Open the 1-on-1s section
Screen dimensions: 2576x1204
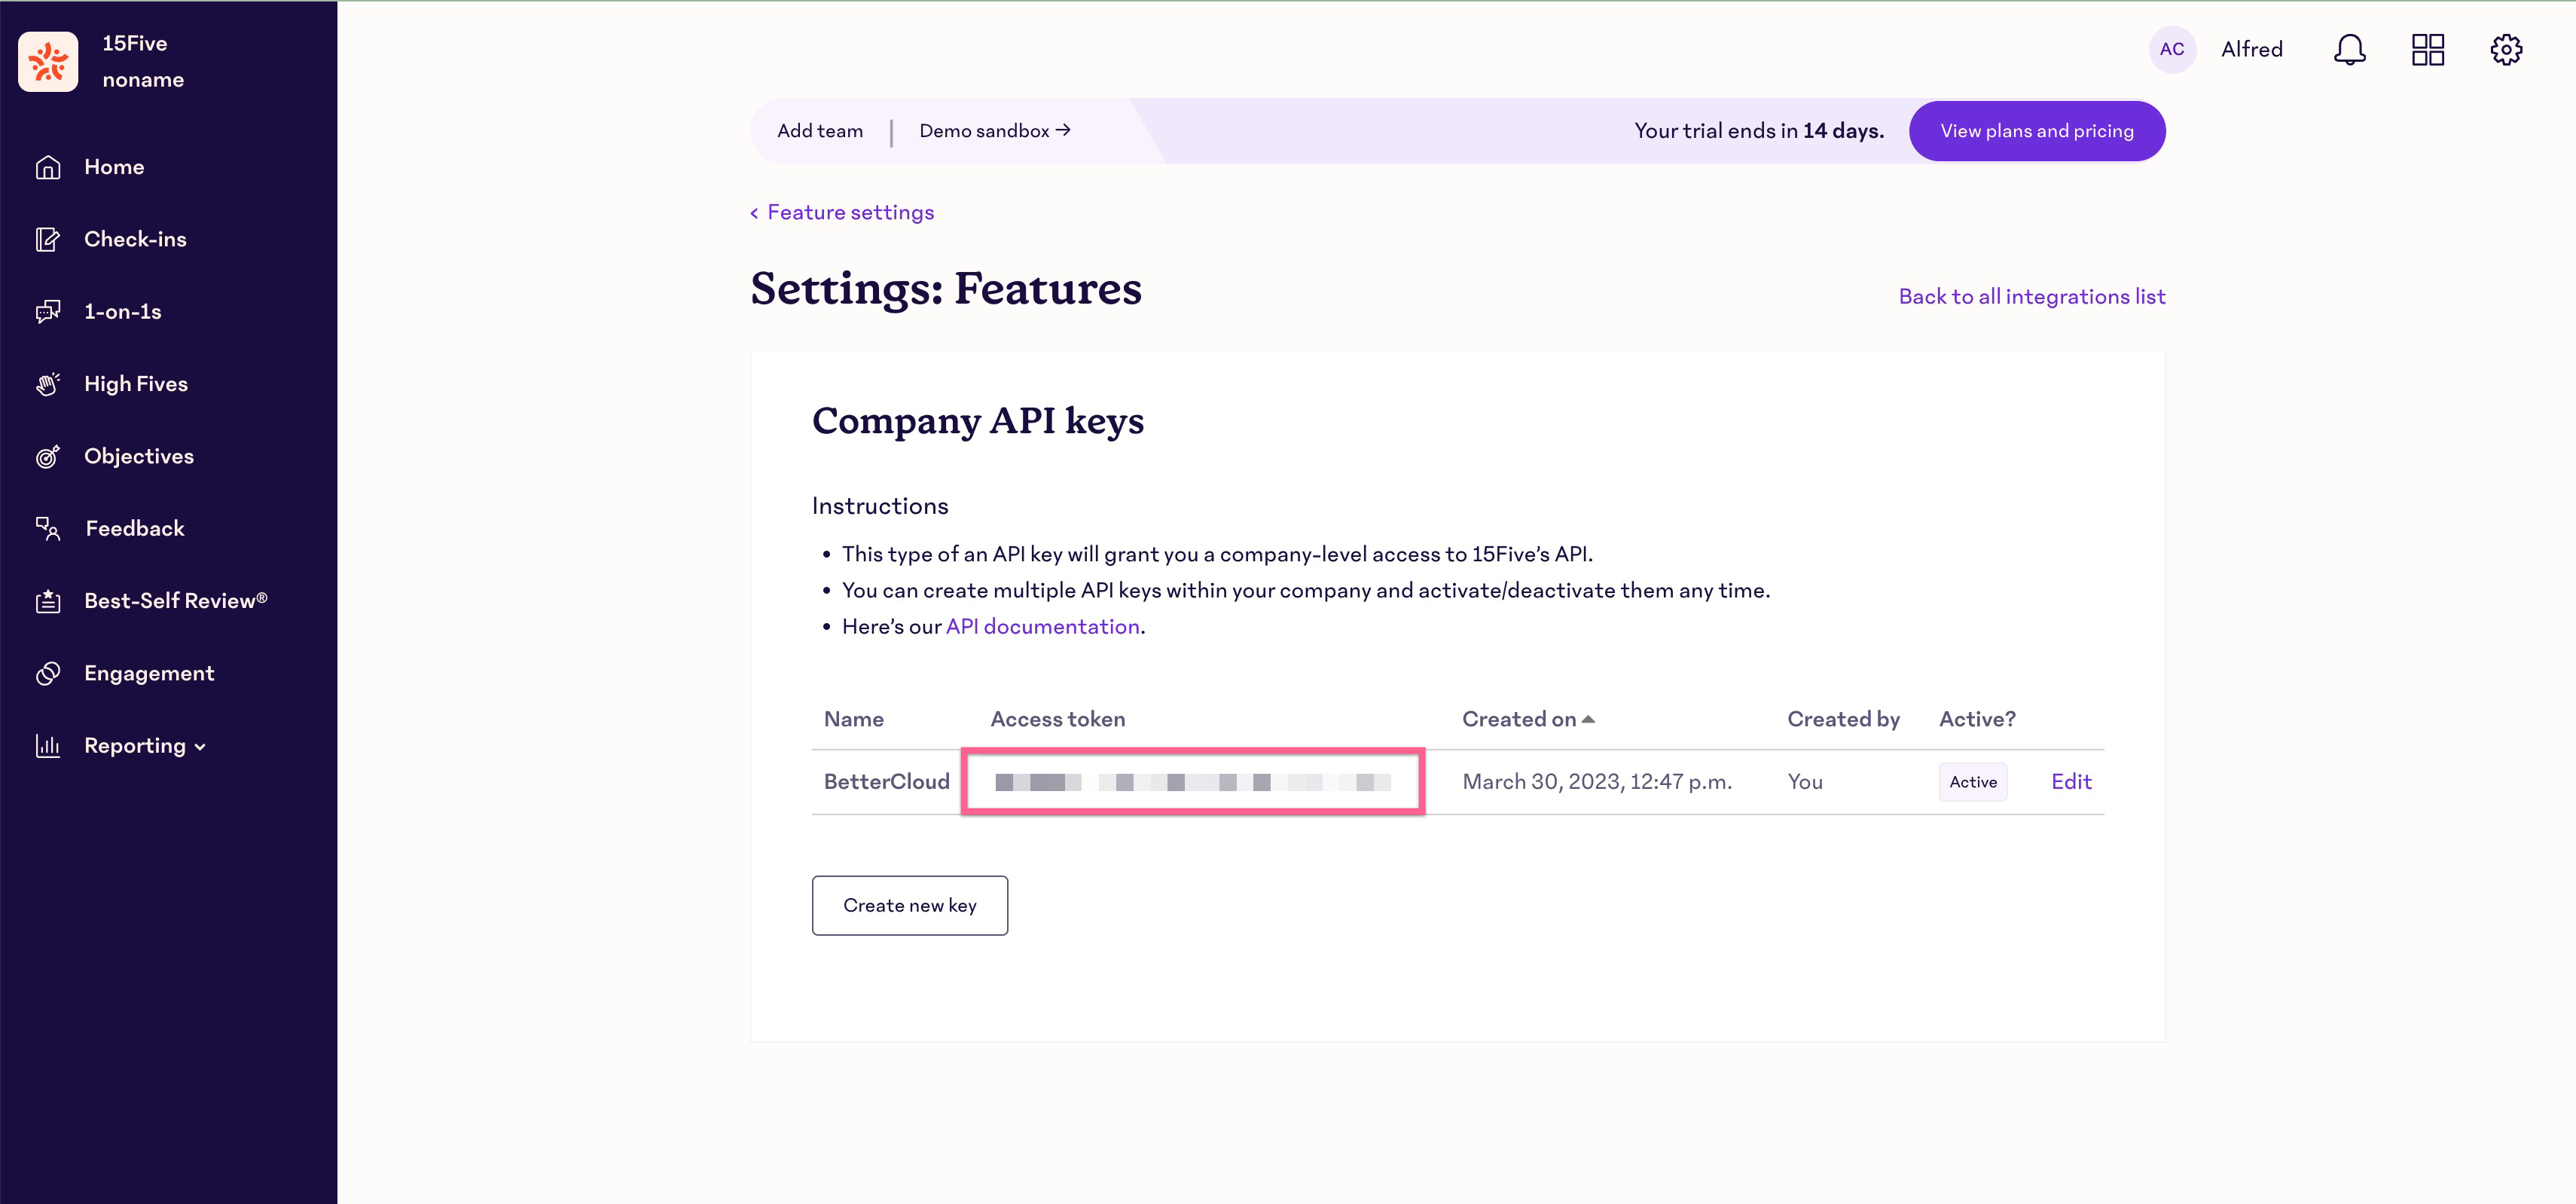tap(121, 311)
